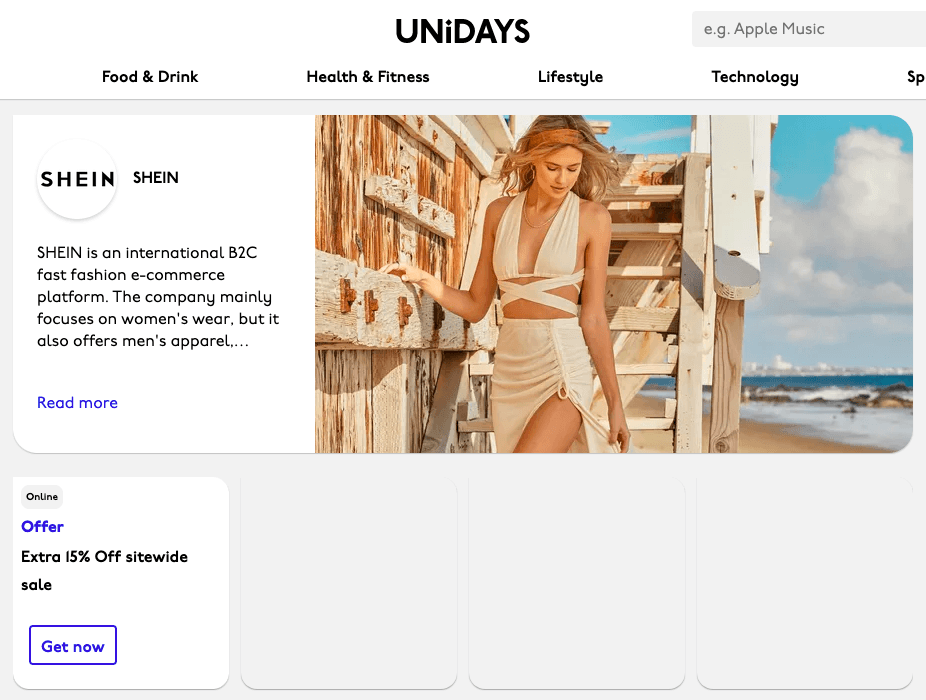Click the 'Extra 15% Off sitewide sale' text
The image size is (926, 700).
(105, 571)
